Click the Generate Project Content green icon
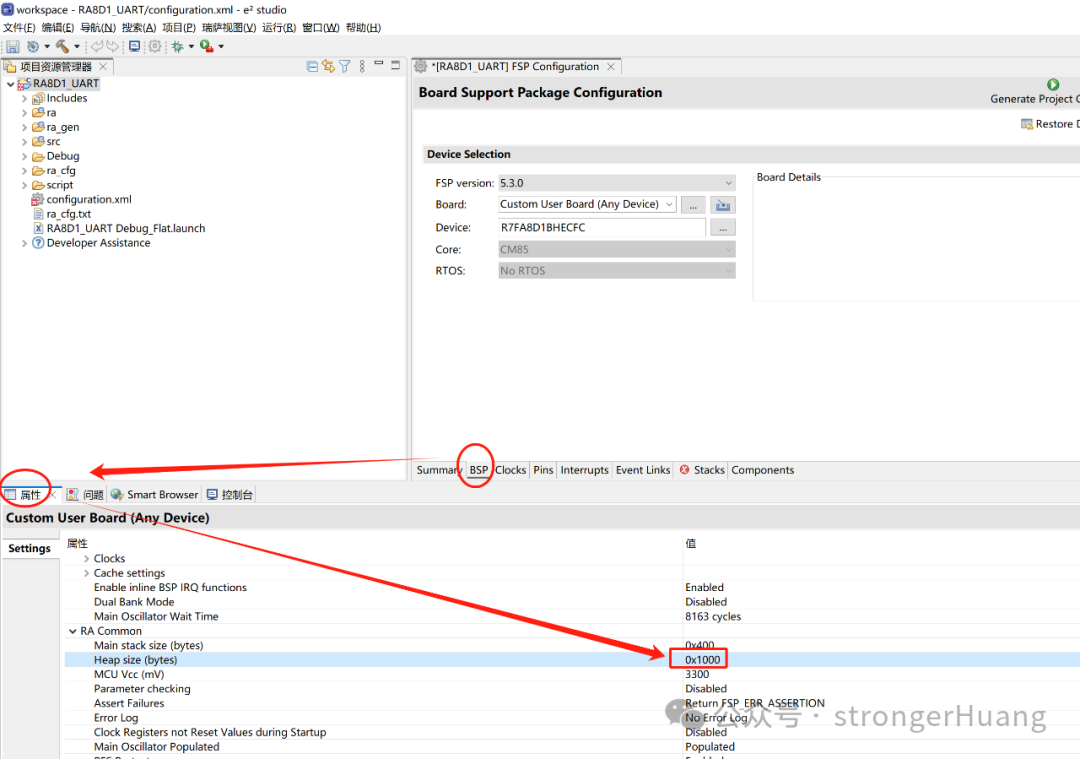Image resolution: width=1080 pixels, height=759 pixels. (1052, 84)
